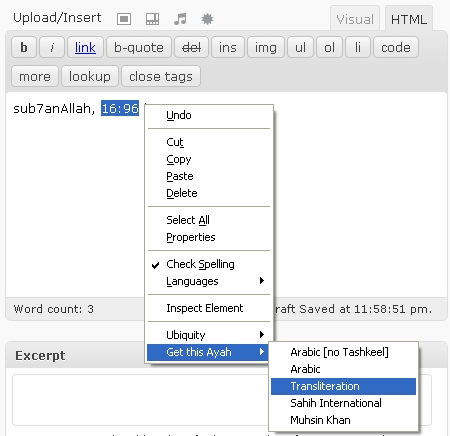Screen dimensions: 450x436
Task: Click the Draft Saved timestamp text
Action: pyautogui.click(x=353, y=309)
